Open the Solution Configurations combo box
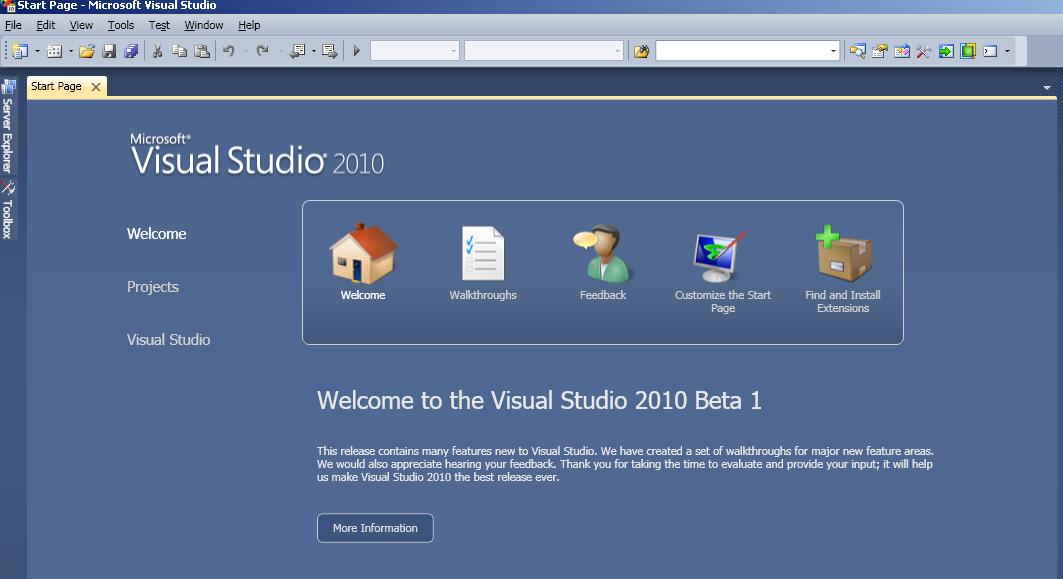This screenshot has width=1063, height=579. tap(415, 51)
